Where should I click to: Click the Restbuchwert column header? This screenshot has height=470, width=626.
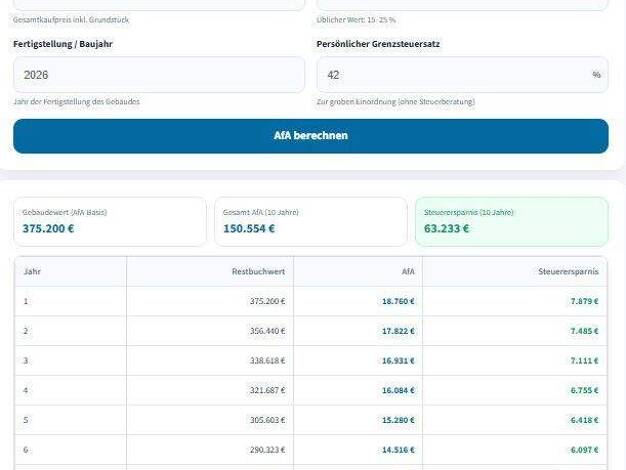[x=258, y=271]
